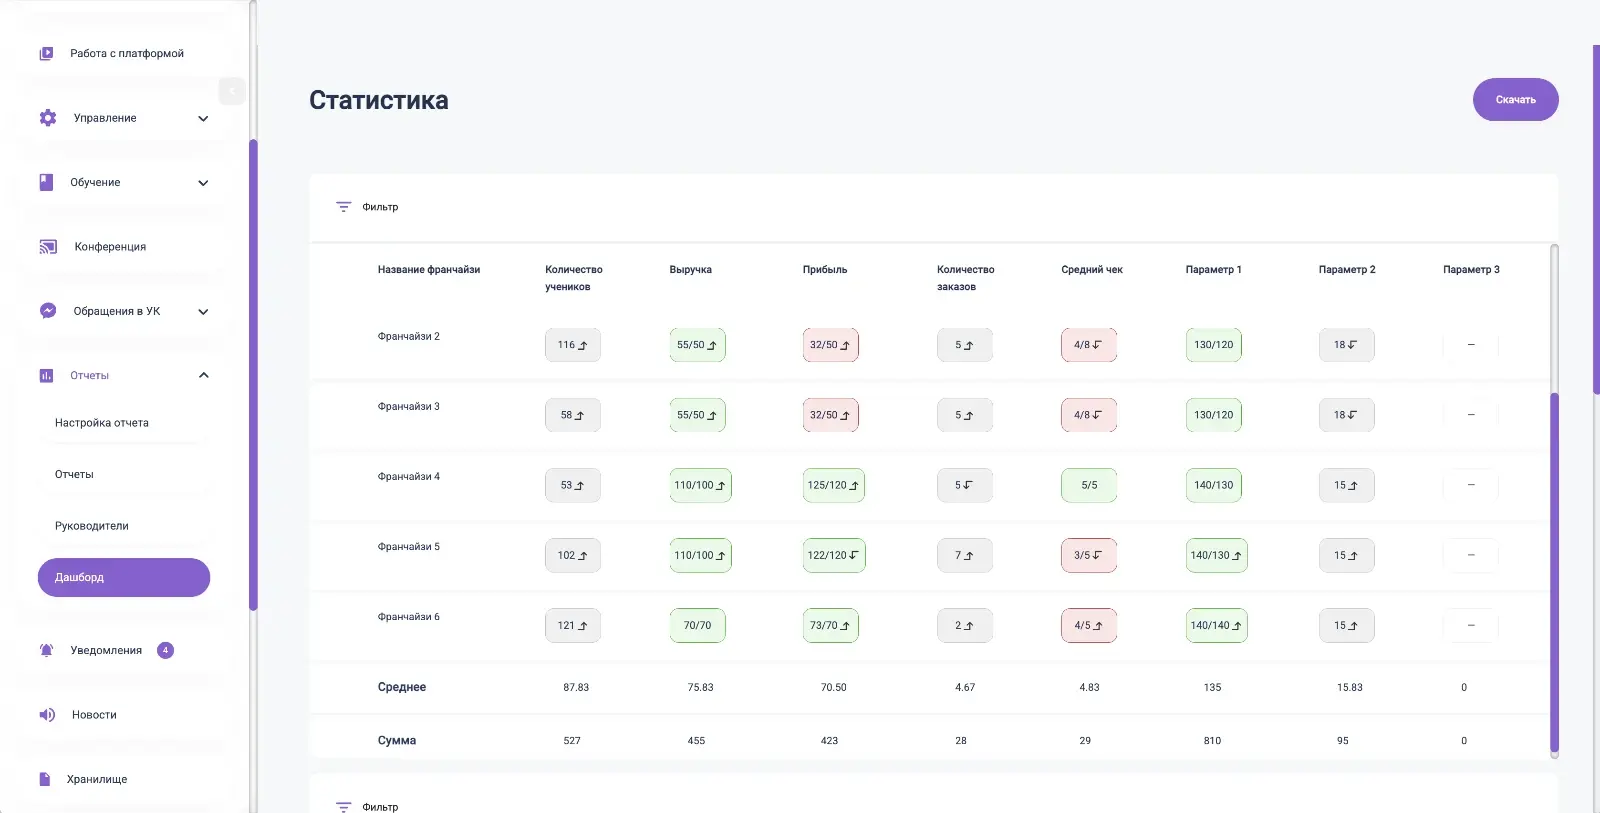Expand the Обращения в УК chevron
Screen dimensions: 1600x813
(204, 311)
